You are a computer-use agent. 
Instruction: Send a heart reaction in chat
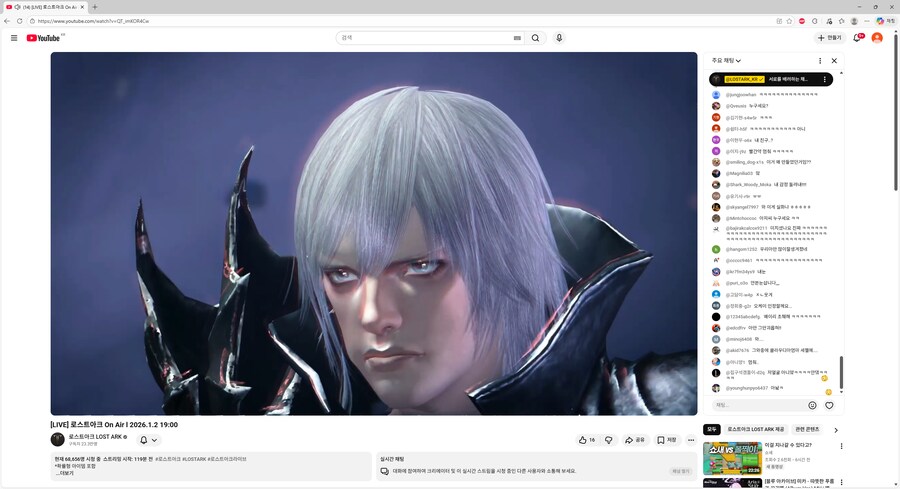pos(829,405)
